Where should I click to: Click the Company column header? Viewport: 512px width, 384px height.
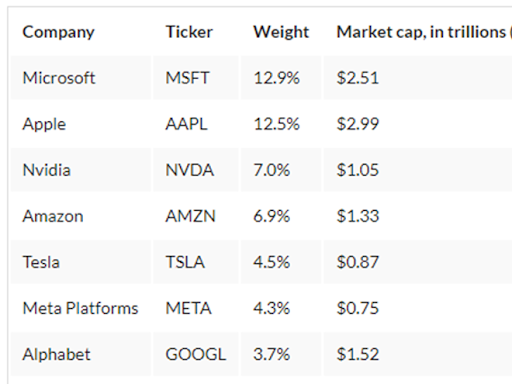(81, 32)
